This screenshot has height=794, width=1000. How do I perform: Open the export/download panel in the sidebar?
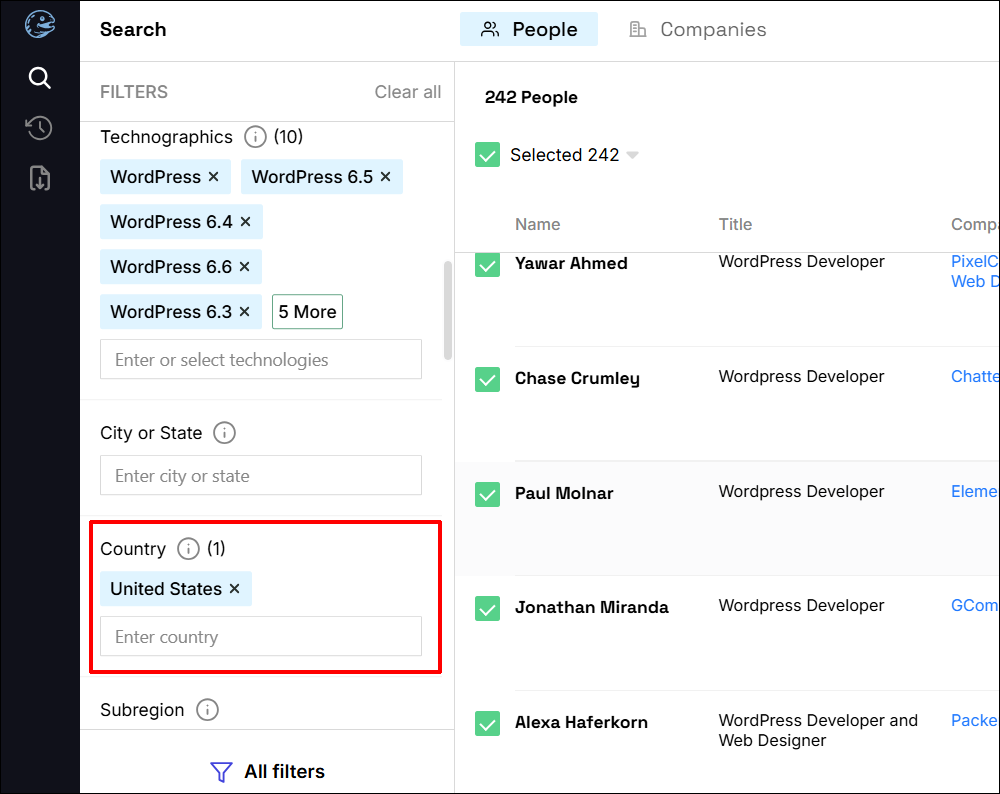pyautogui.click(x=39, y=178)
